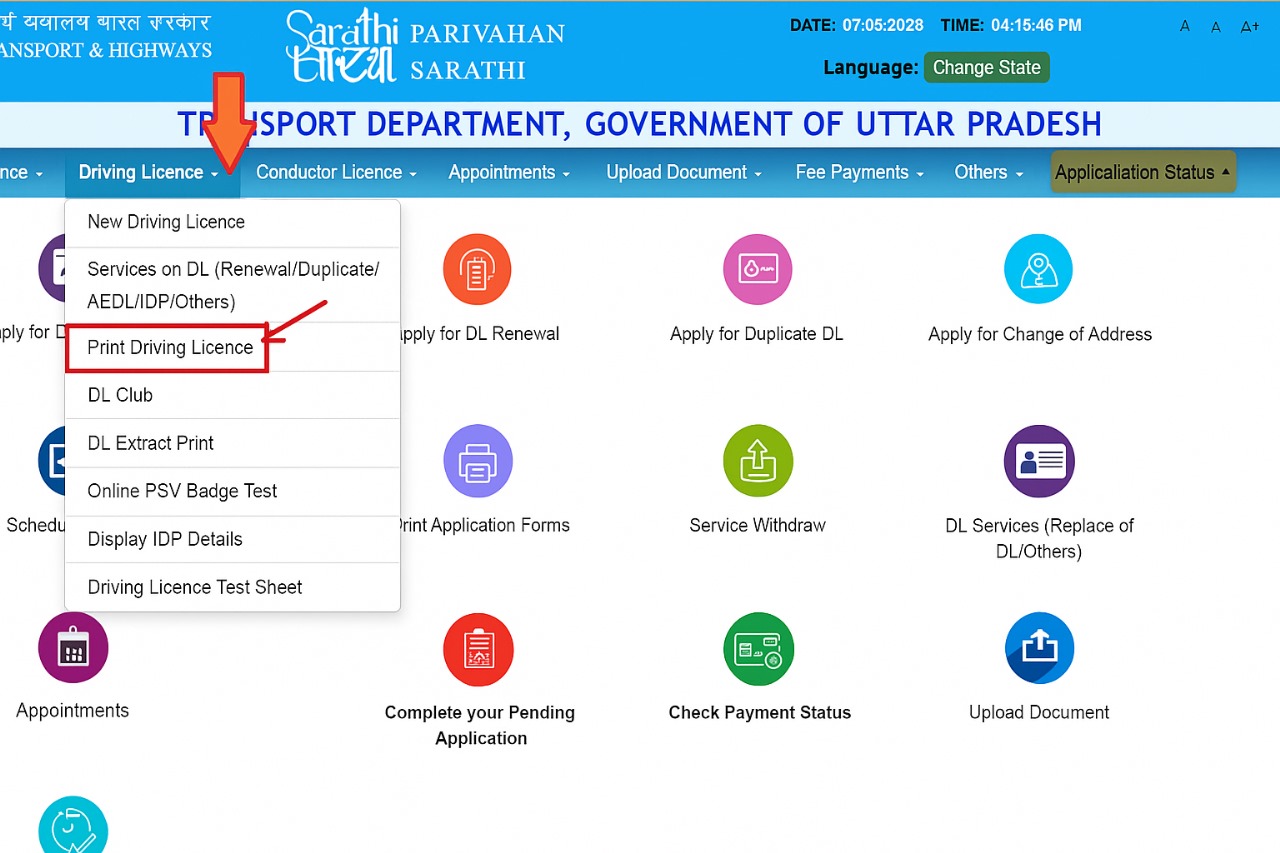
Task: Expand the Others dropdown menu
Action: pyautogui.click(x=982, y=172)
